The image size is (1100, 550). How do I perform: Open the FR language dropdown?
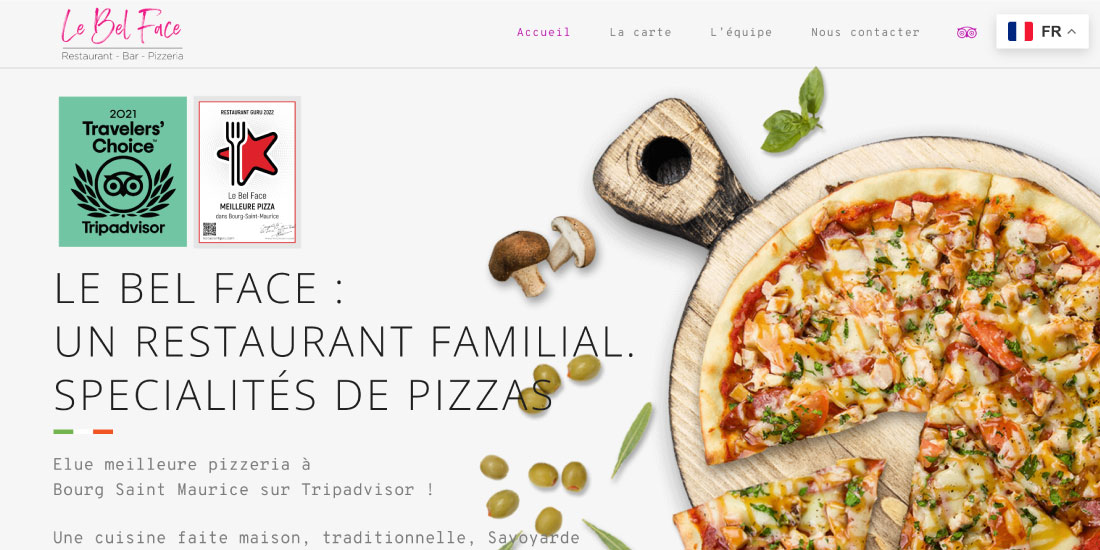(x=1042, y=32)
